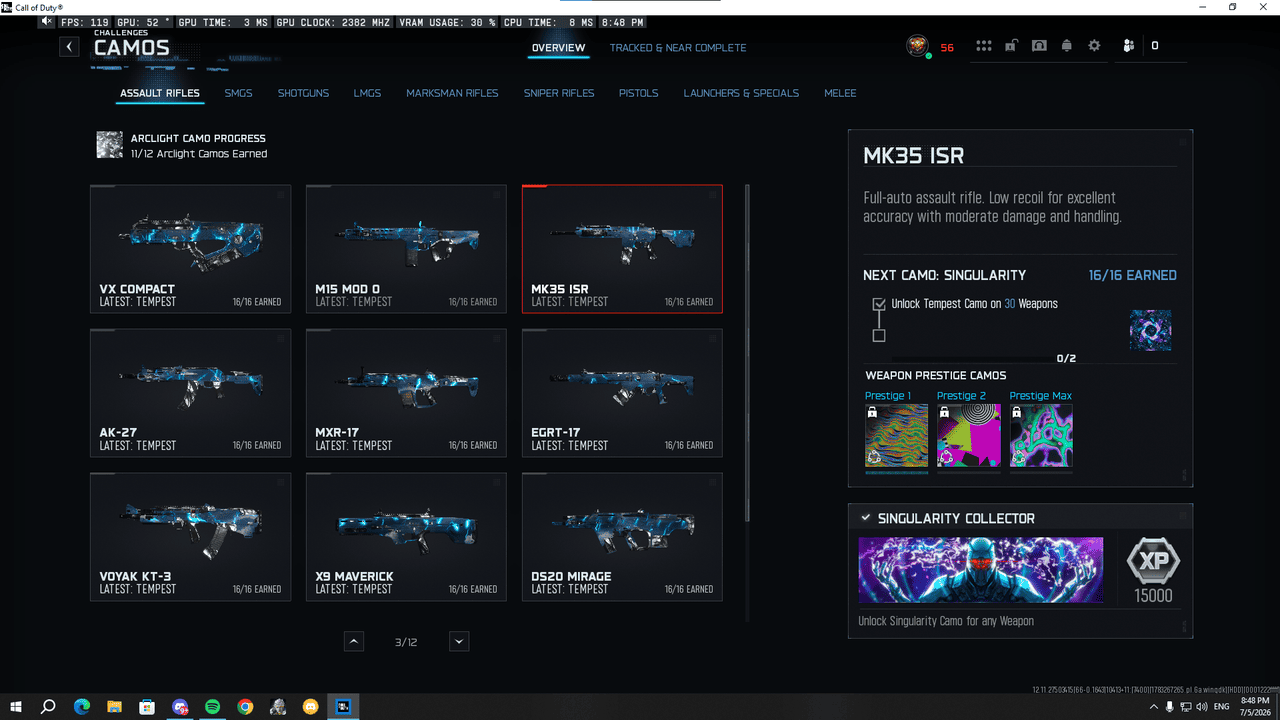Open the notifications bell icon

pos(1067,46)
